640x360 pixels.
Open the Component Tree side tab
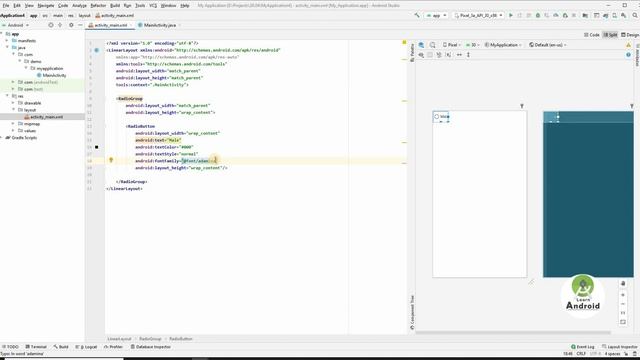pyautogui.click(x=412, y=312)
